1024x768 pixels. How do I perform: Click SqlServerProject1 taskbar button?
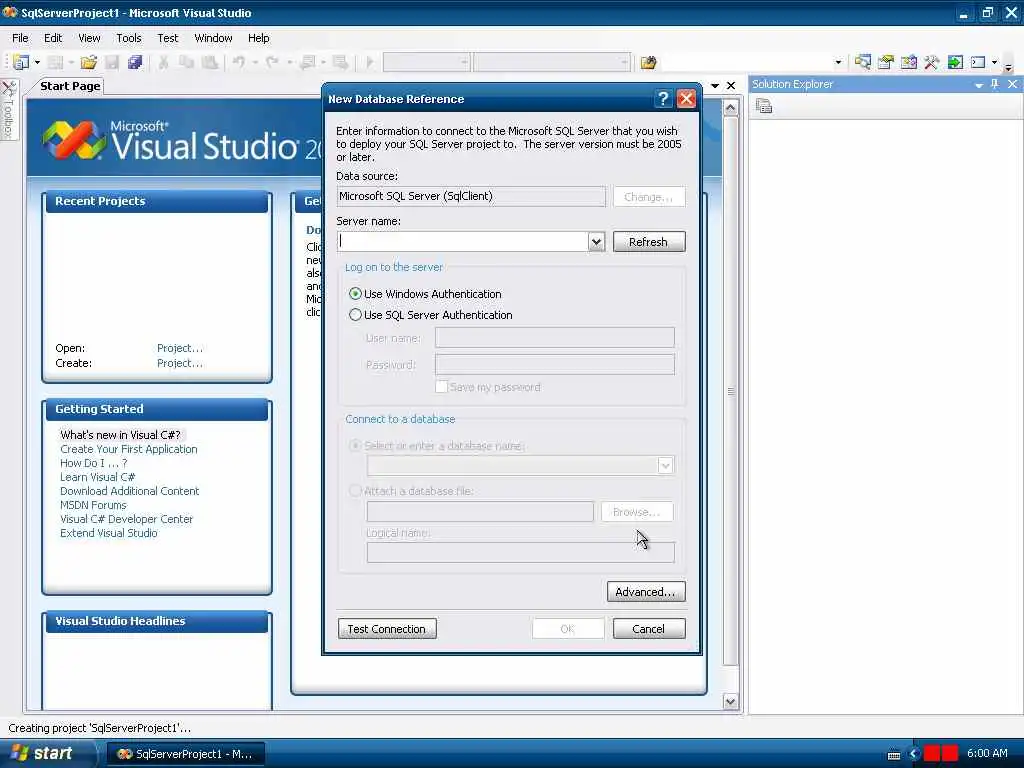pyautogui.click(x=186, y=754)
